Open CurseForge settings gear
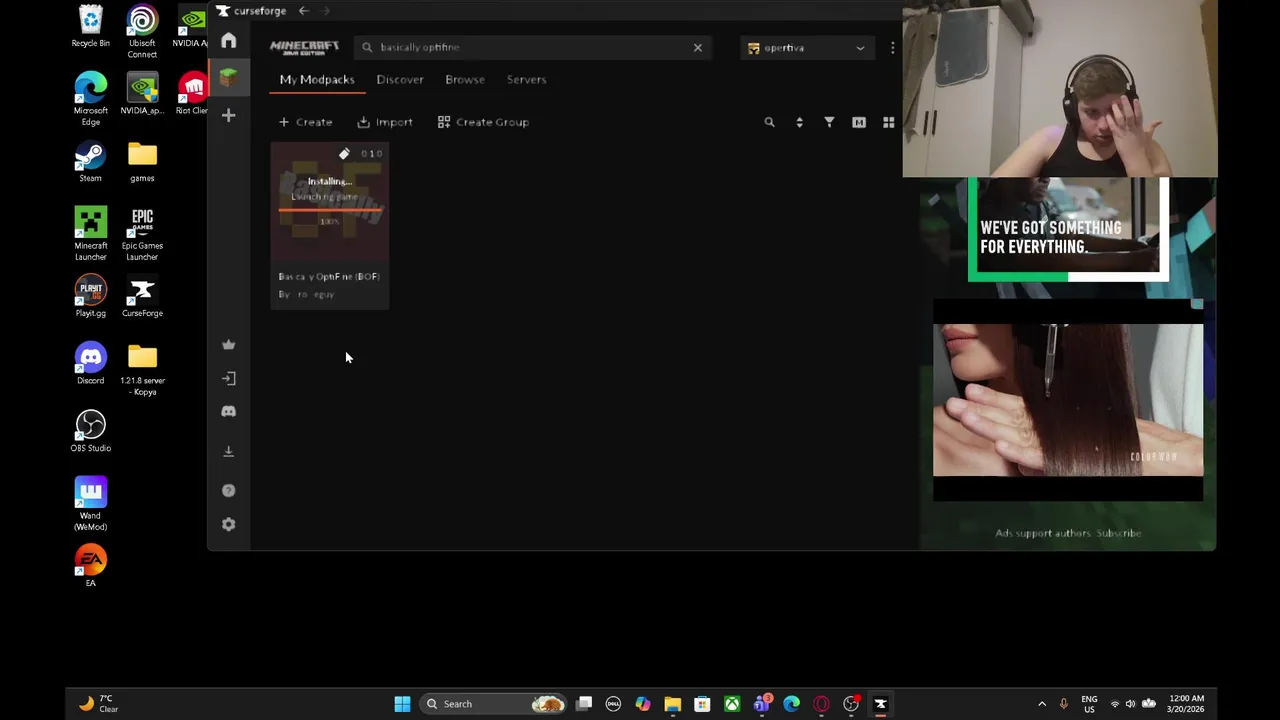 click(229, 525)
